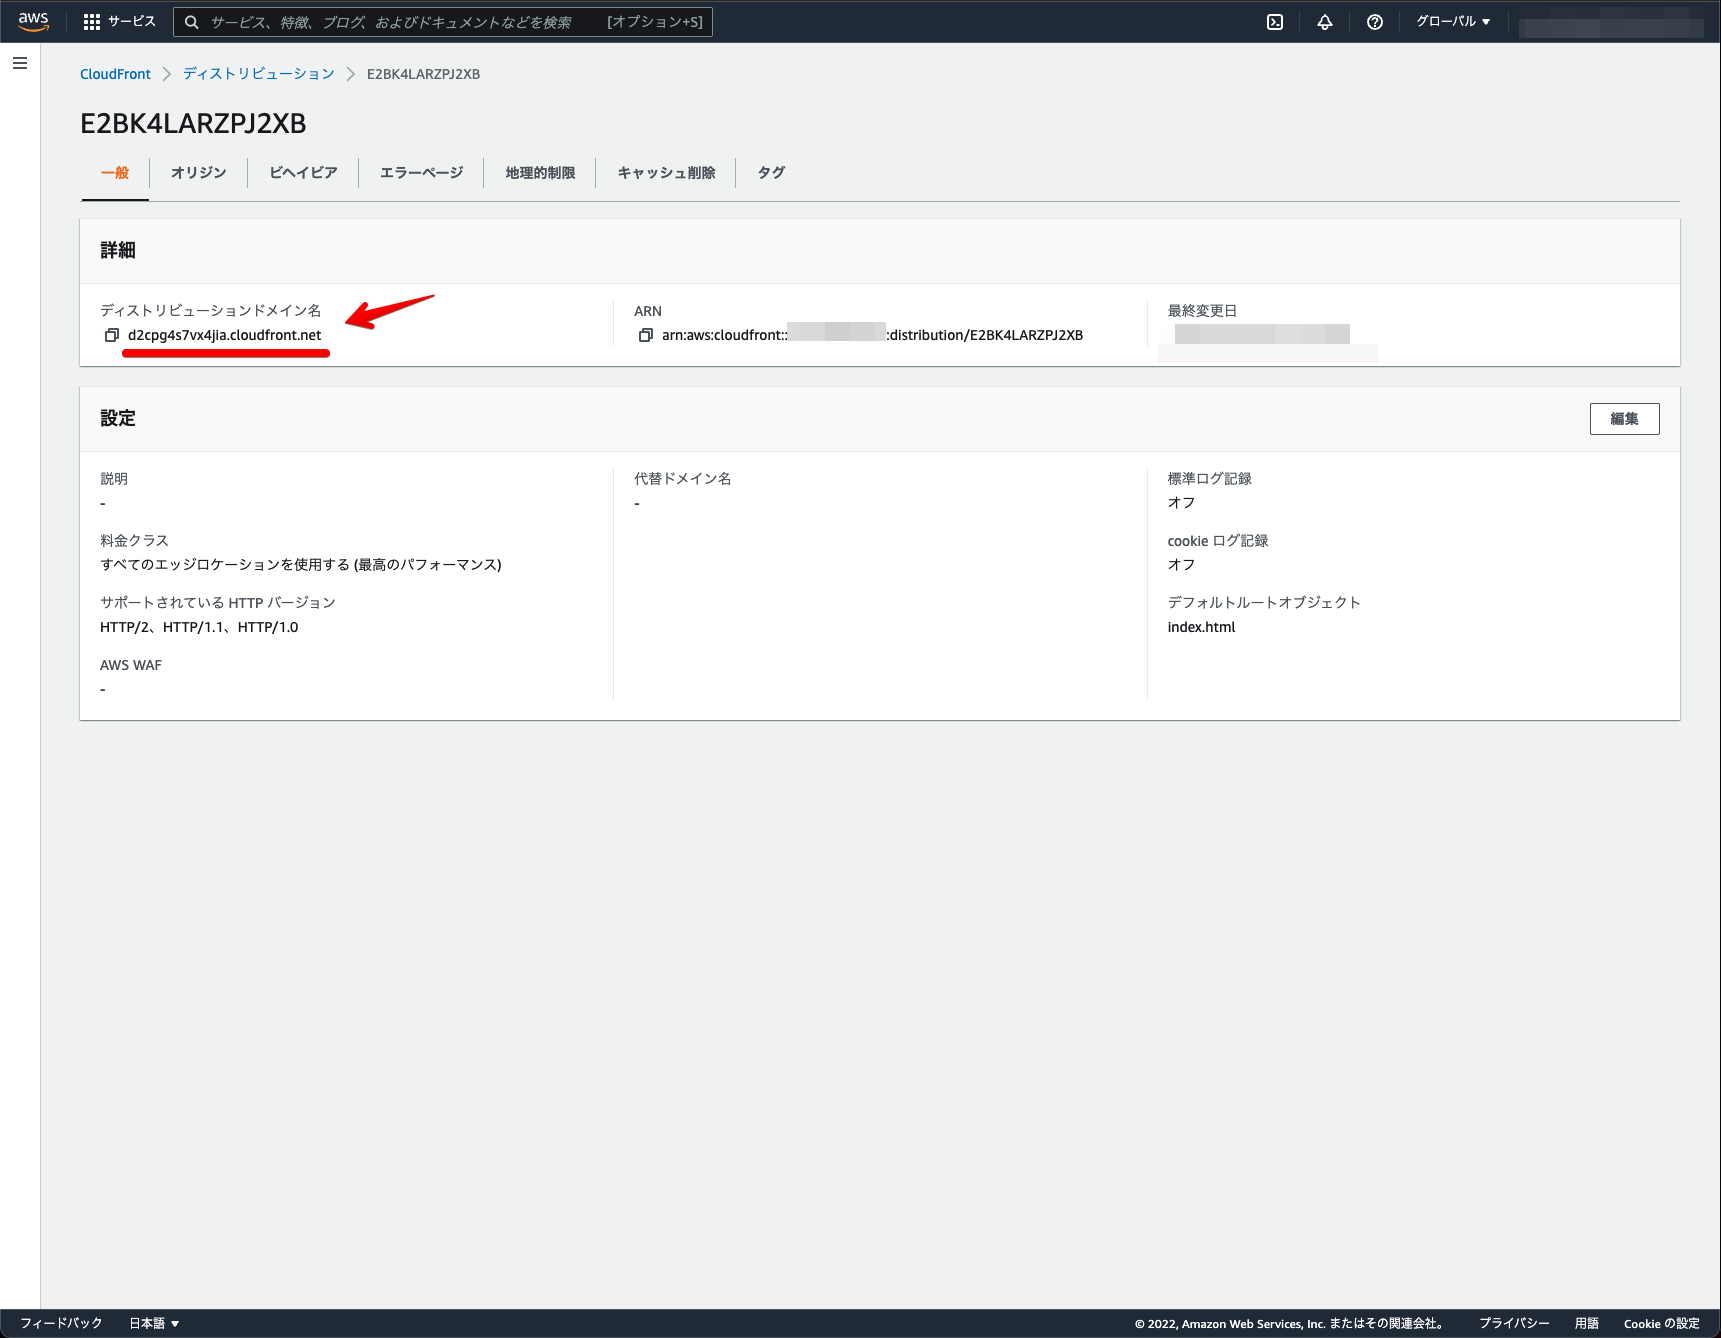Click the AWS WAF label

(131, 665)
